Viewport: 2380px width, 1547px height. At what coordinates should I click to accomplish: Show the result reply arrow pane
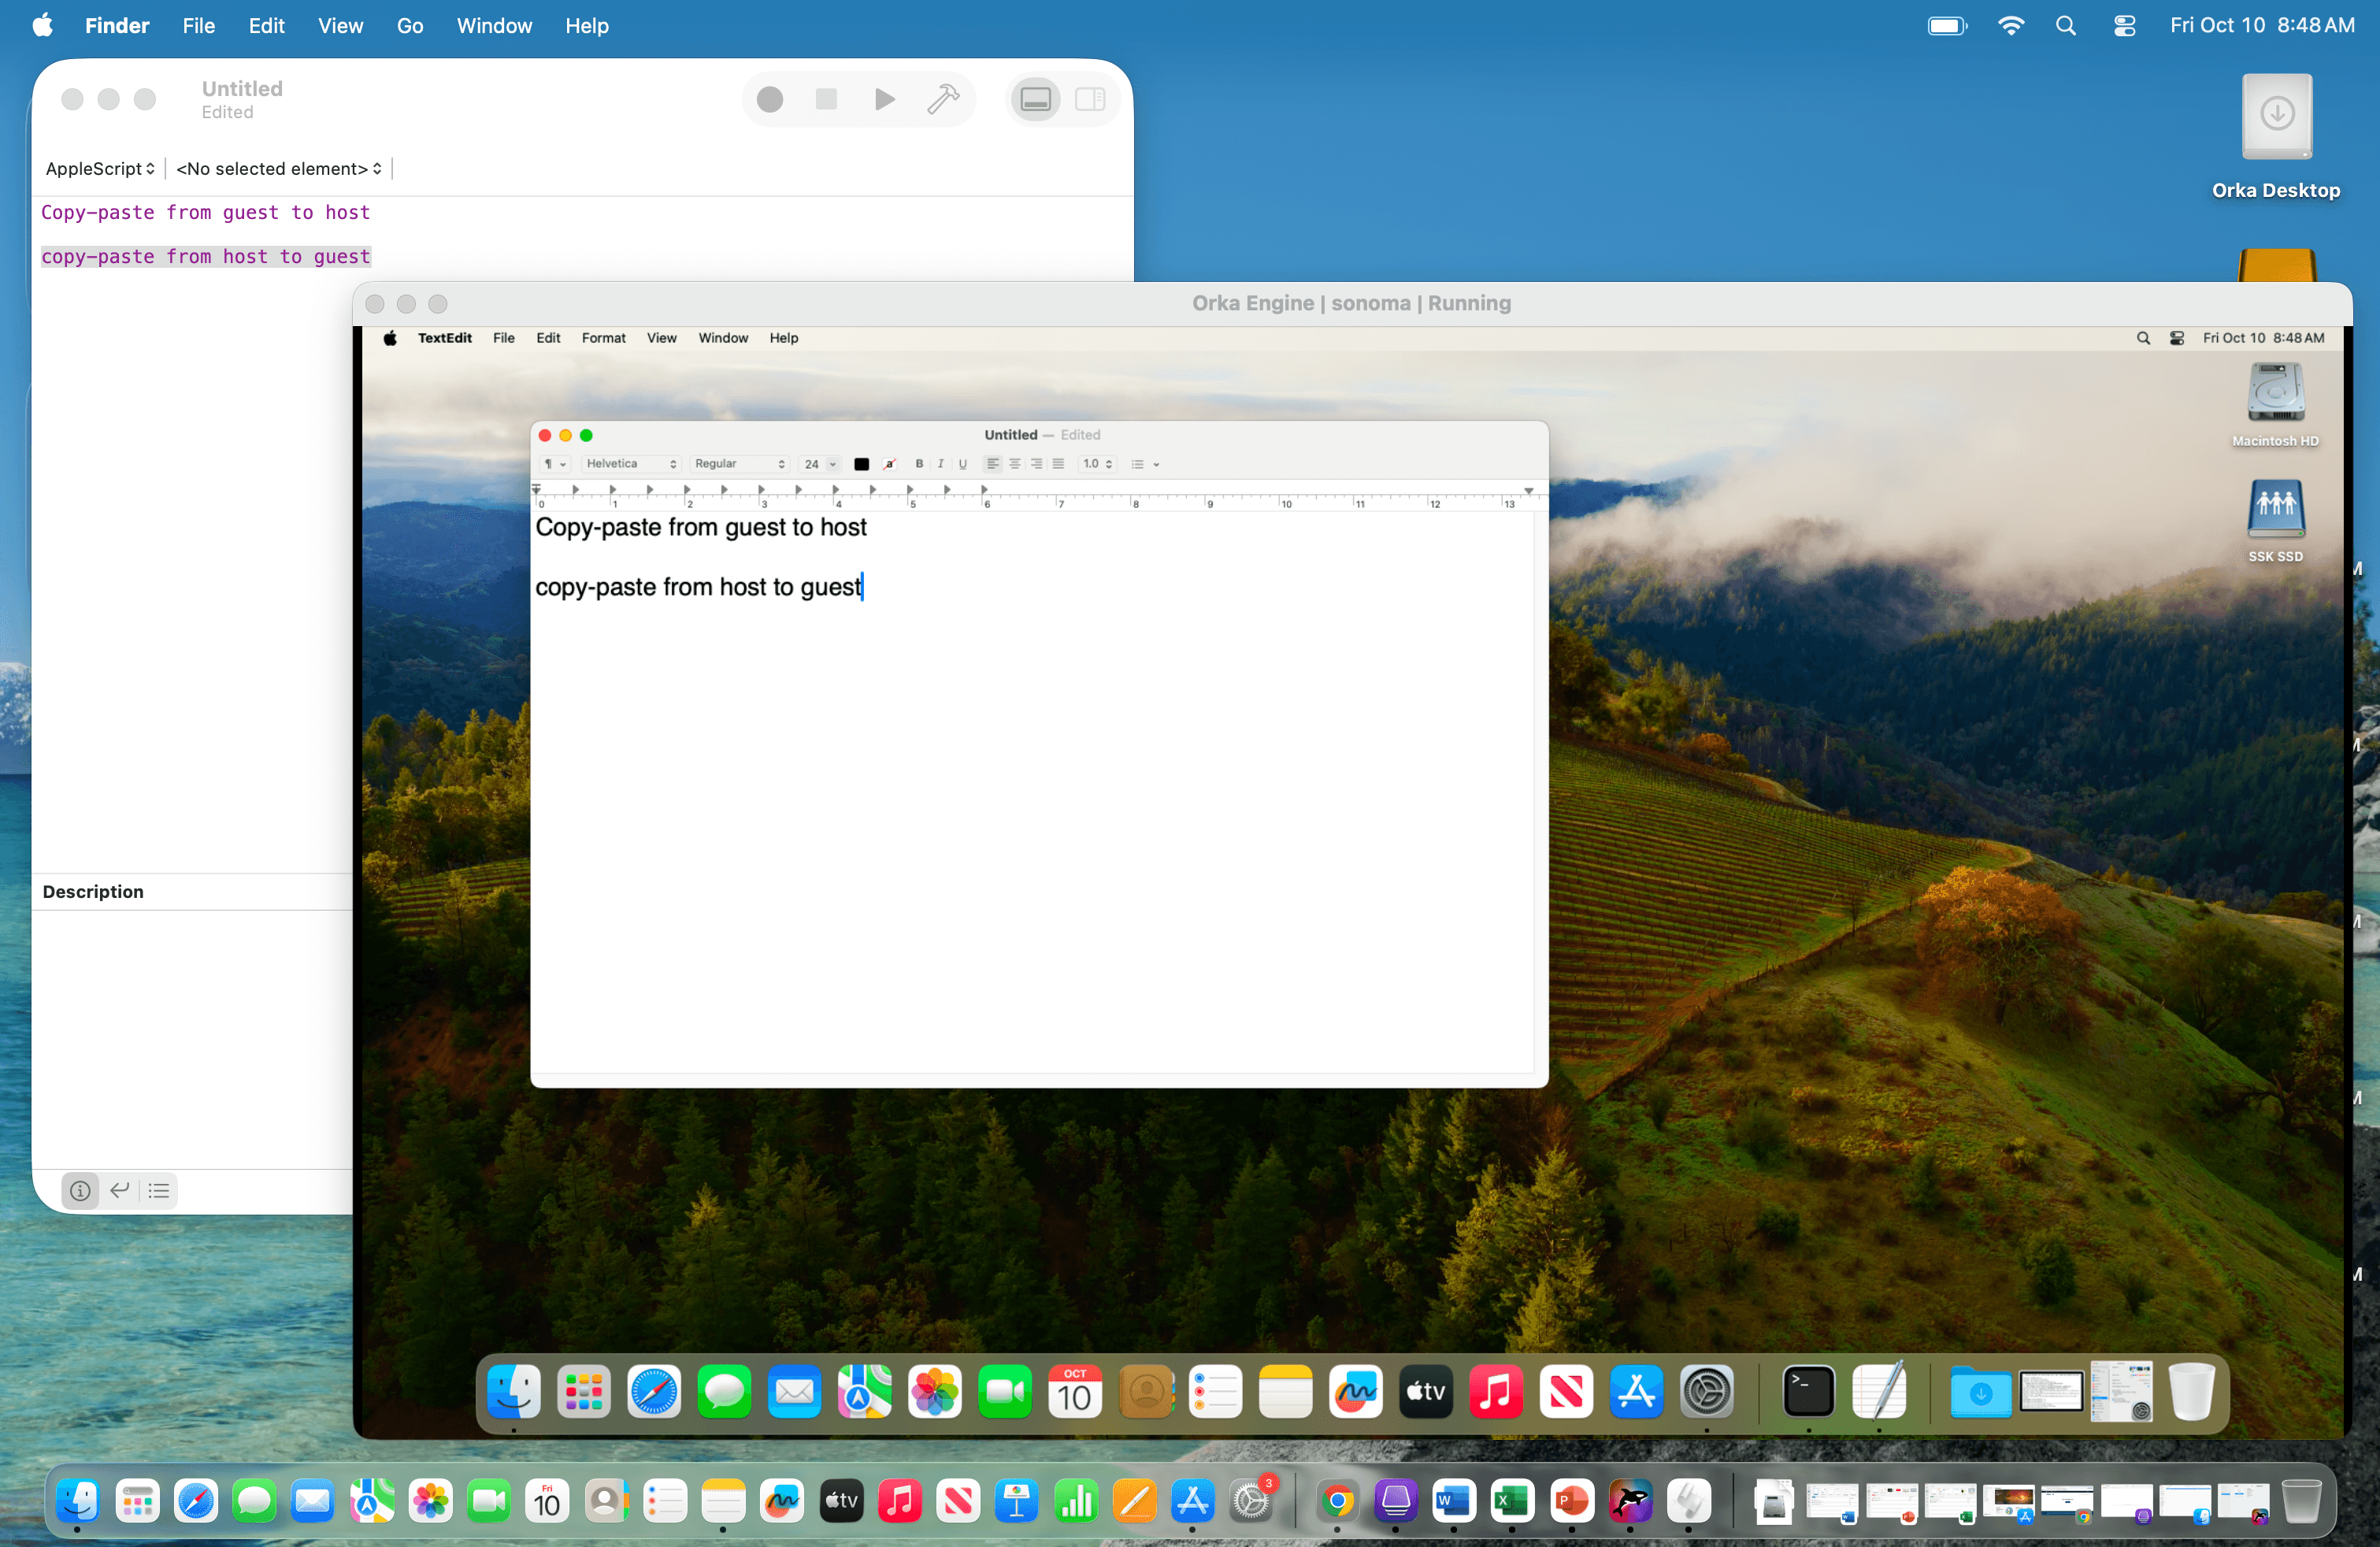(x=120, y=1190)
